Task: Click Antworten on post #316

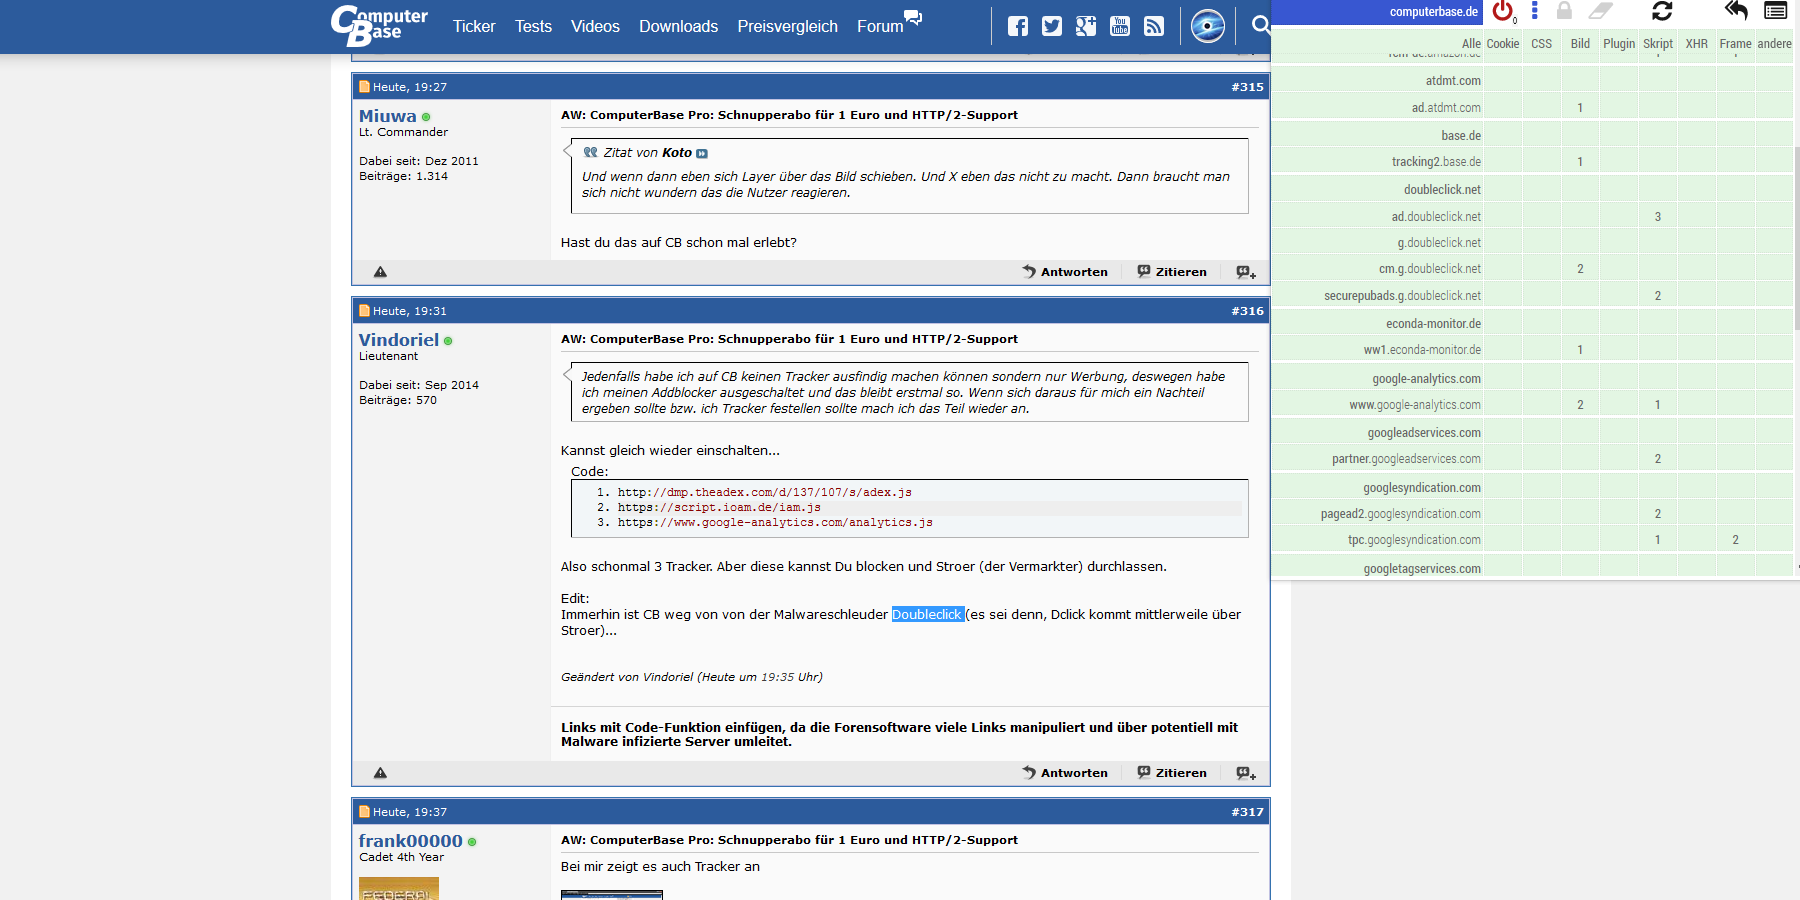Action: (x=1065, y=773)
